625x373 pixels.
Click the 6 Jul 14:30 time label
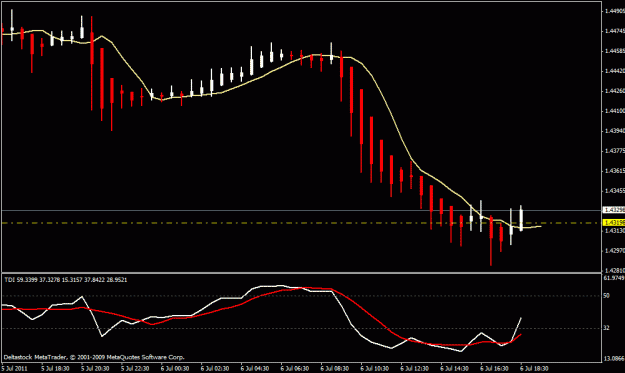(x=454, y=369)
